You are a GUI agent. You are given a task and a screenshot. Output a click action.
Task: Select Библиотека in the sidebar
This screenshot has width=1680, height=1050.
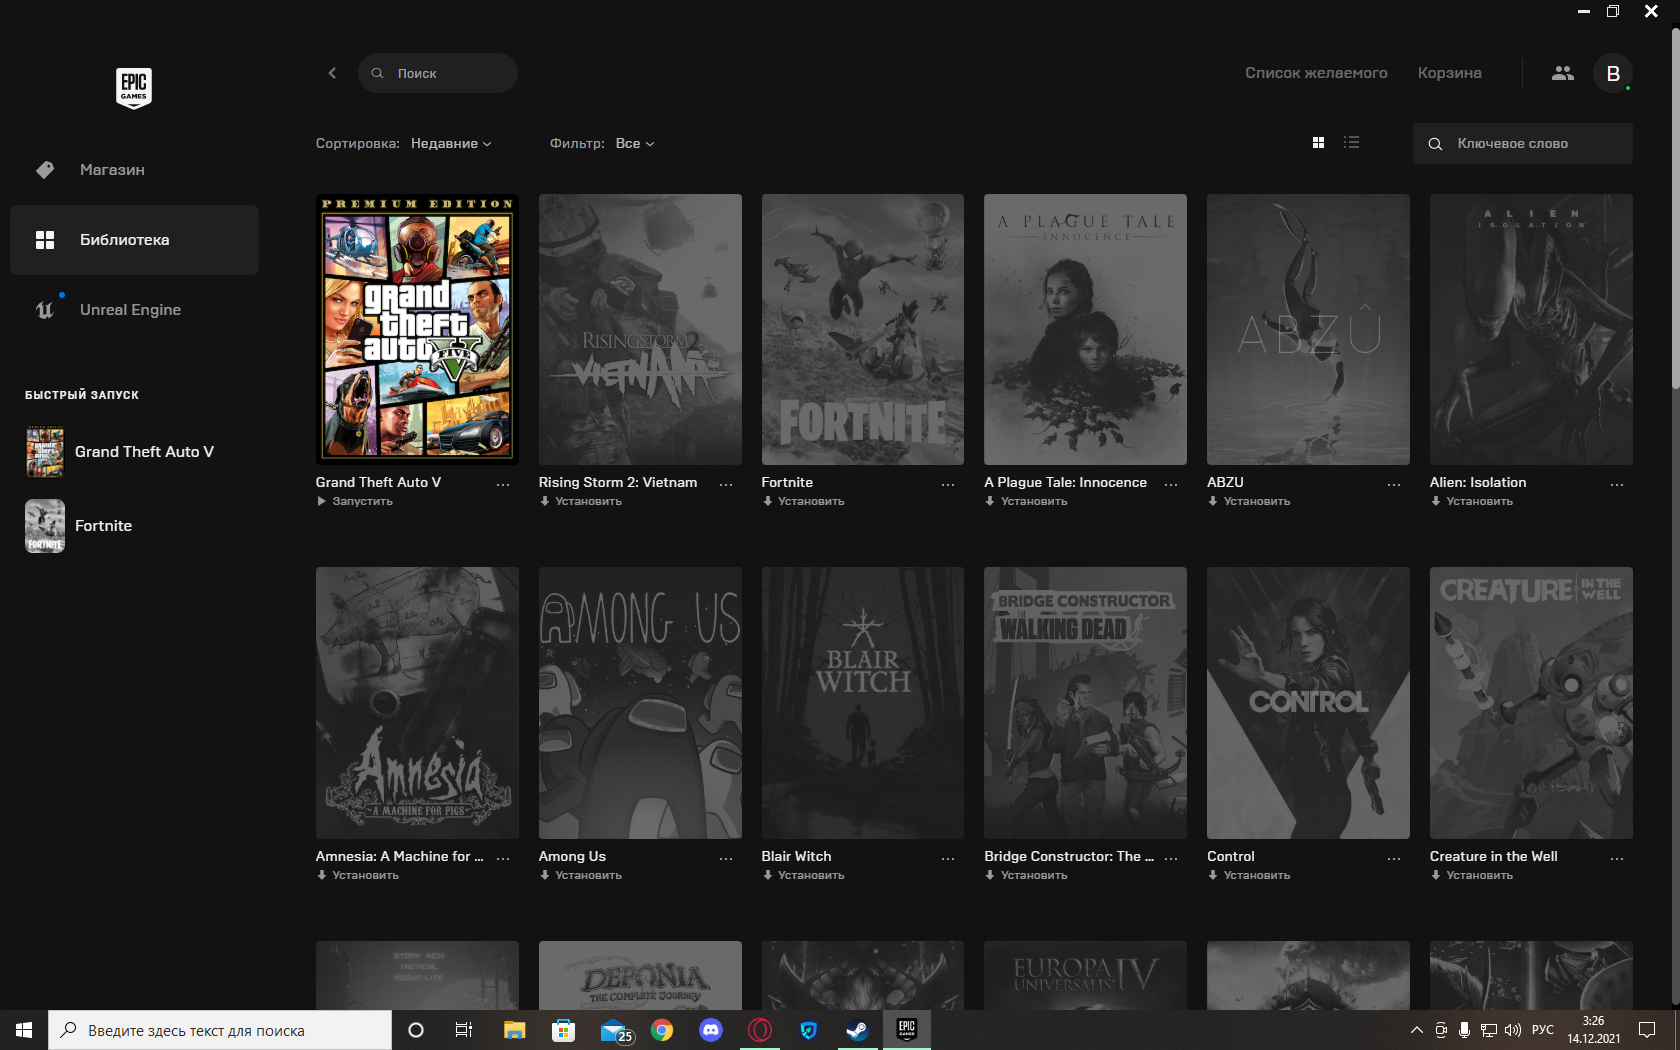click(x=134, y=240)
